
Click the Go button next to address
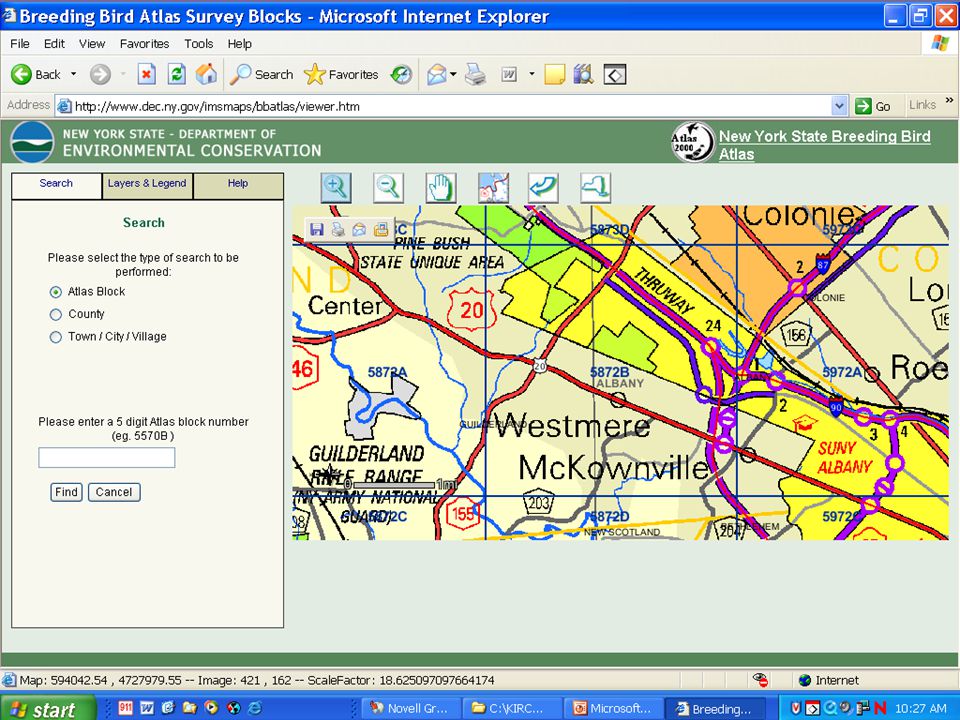click(x=873, y=106)
